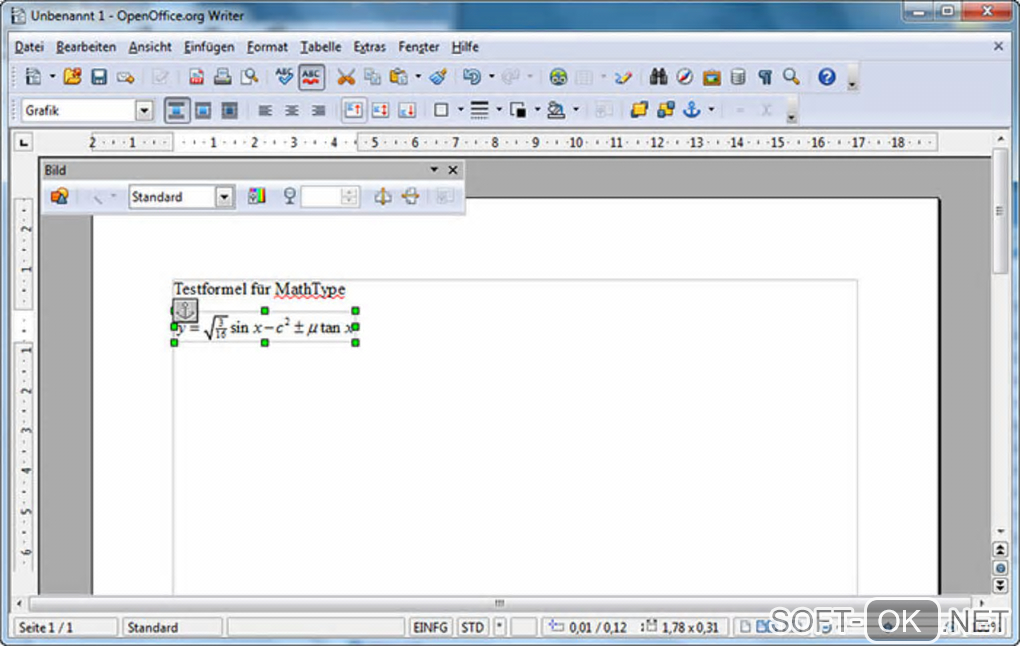The width and height of the screenshot is (1020, 646).
Task: Cut the selection with the scissors icon
Action: pyautogui.click(x=346, y=77)
